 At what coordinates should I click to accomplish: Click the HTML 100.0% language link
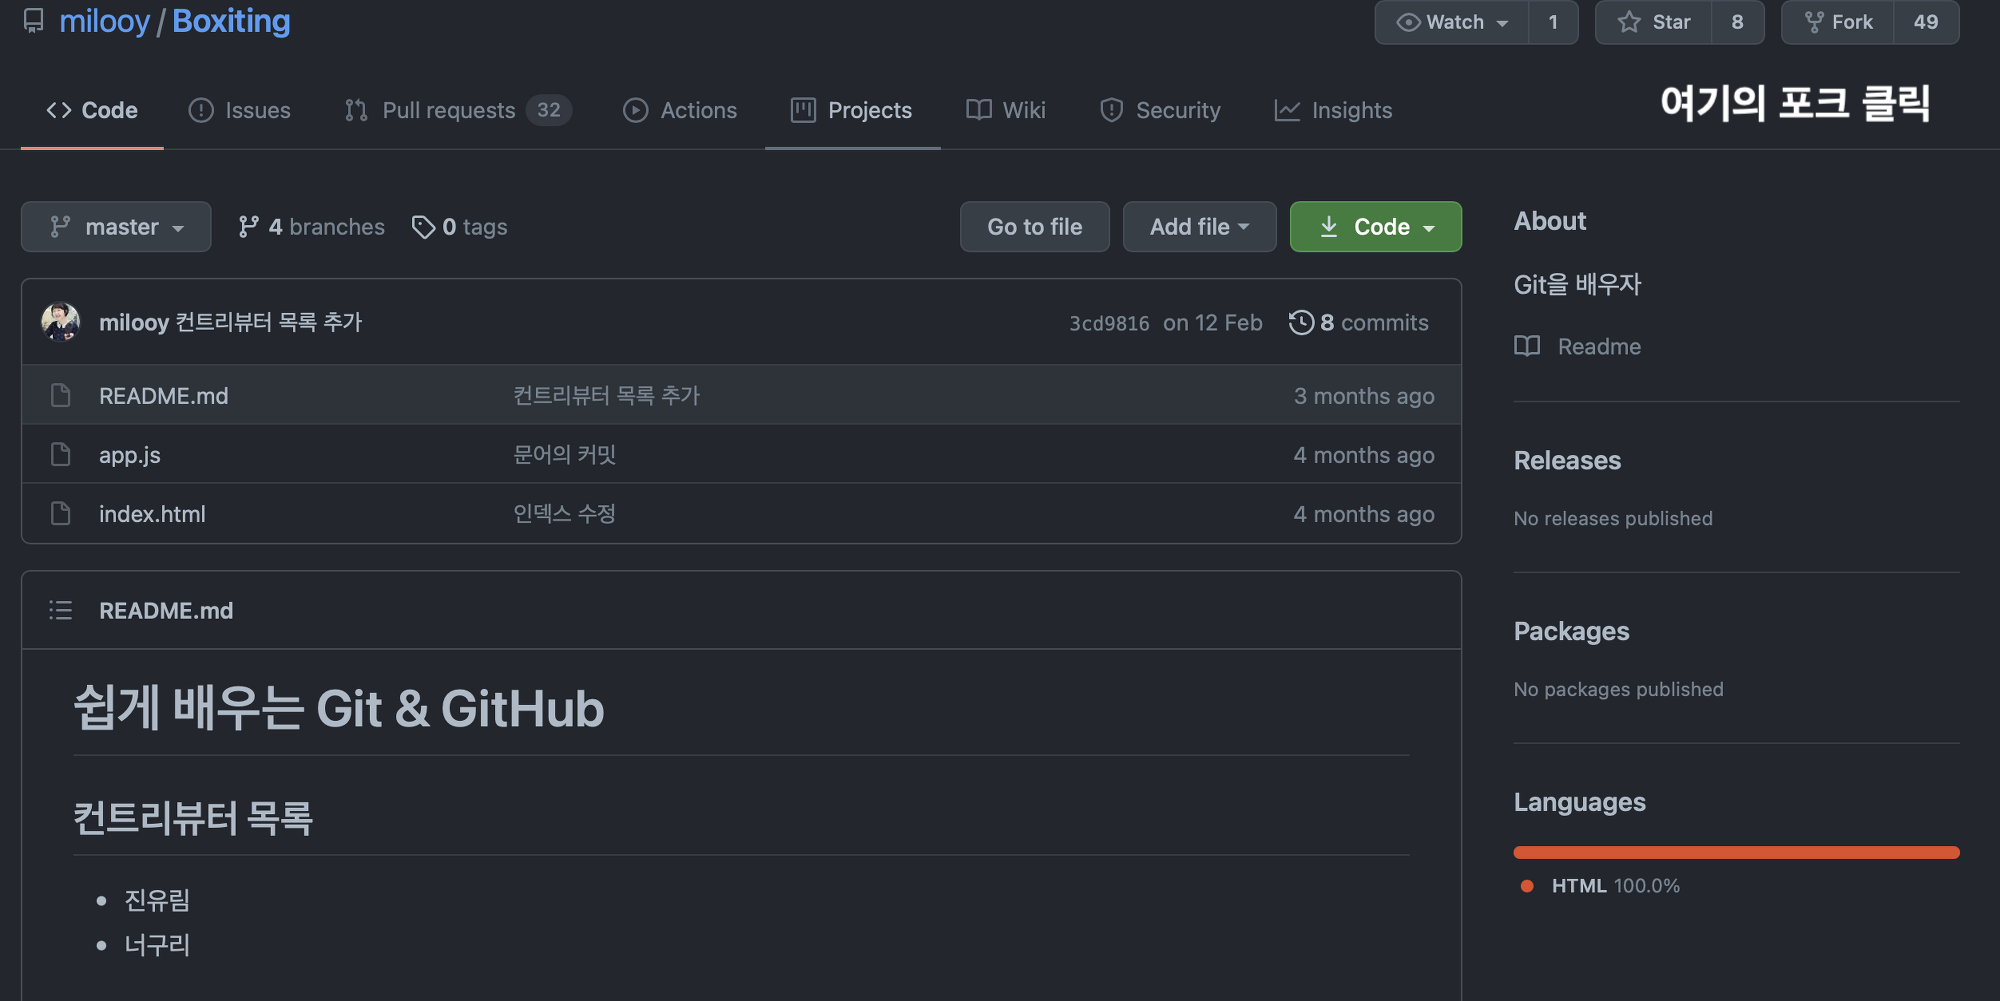[x=1615, y=886]
